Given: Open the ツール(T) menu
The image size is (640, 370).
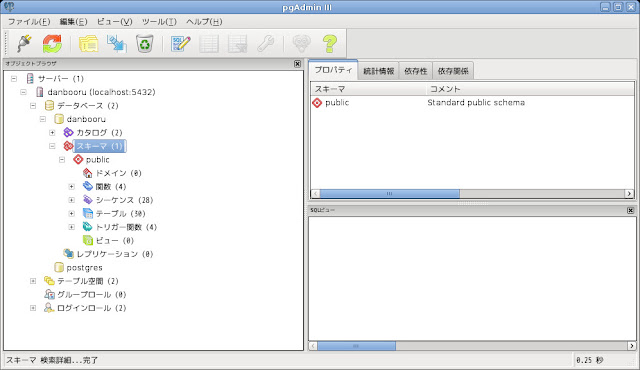Looking at the screenshot, I should (x=159, y=22).
